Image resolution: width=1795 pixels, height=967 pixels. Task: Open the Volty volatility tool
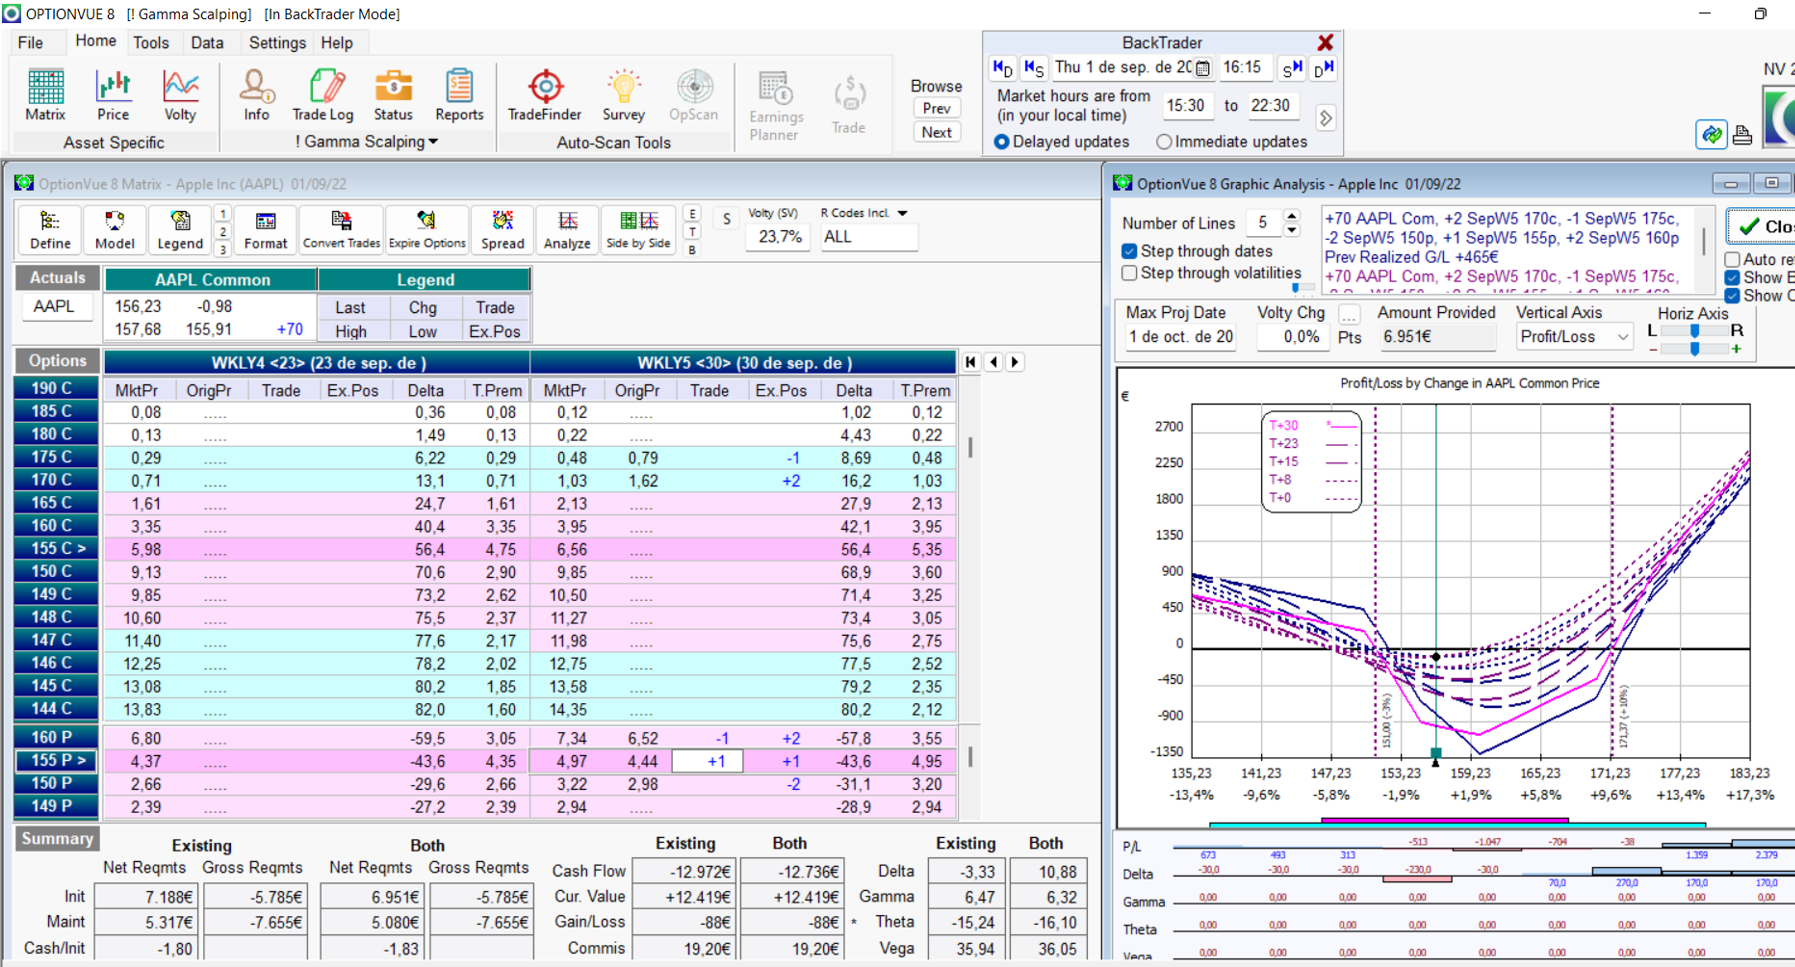(x=180, y=96)
